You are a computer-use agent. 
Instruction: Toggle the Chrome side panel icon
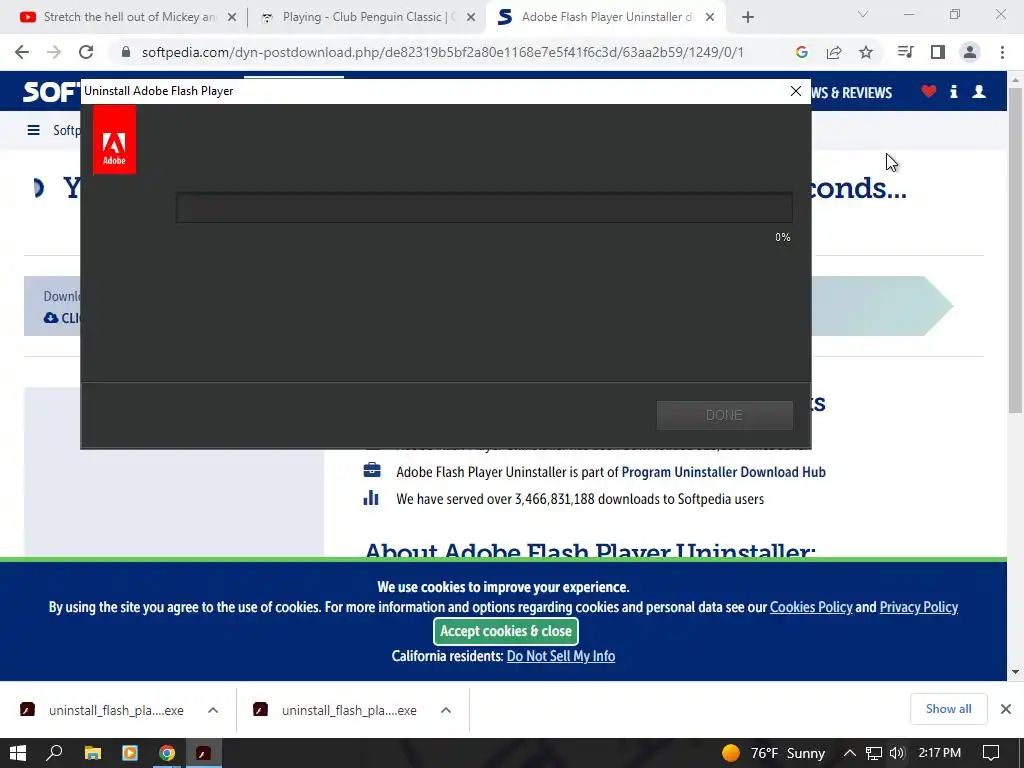click(938, 52)
